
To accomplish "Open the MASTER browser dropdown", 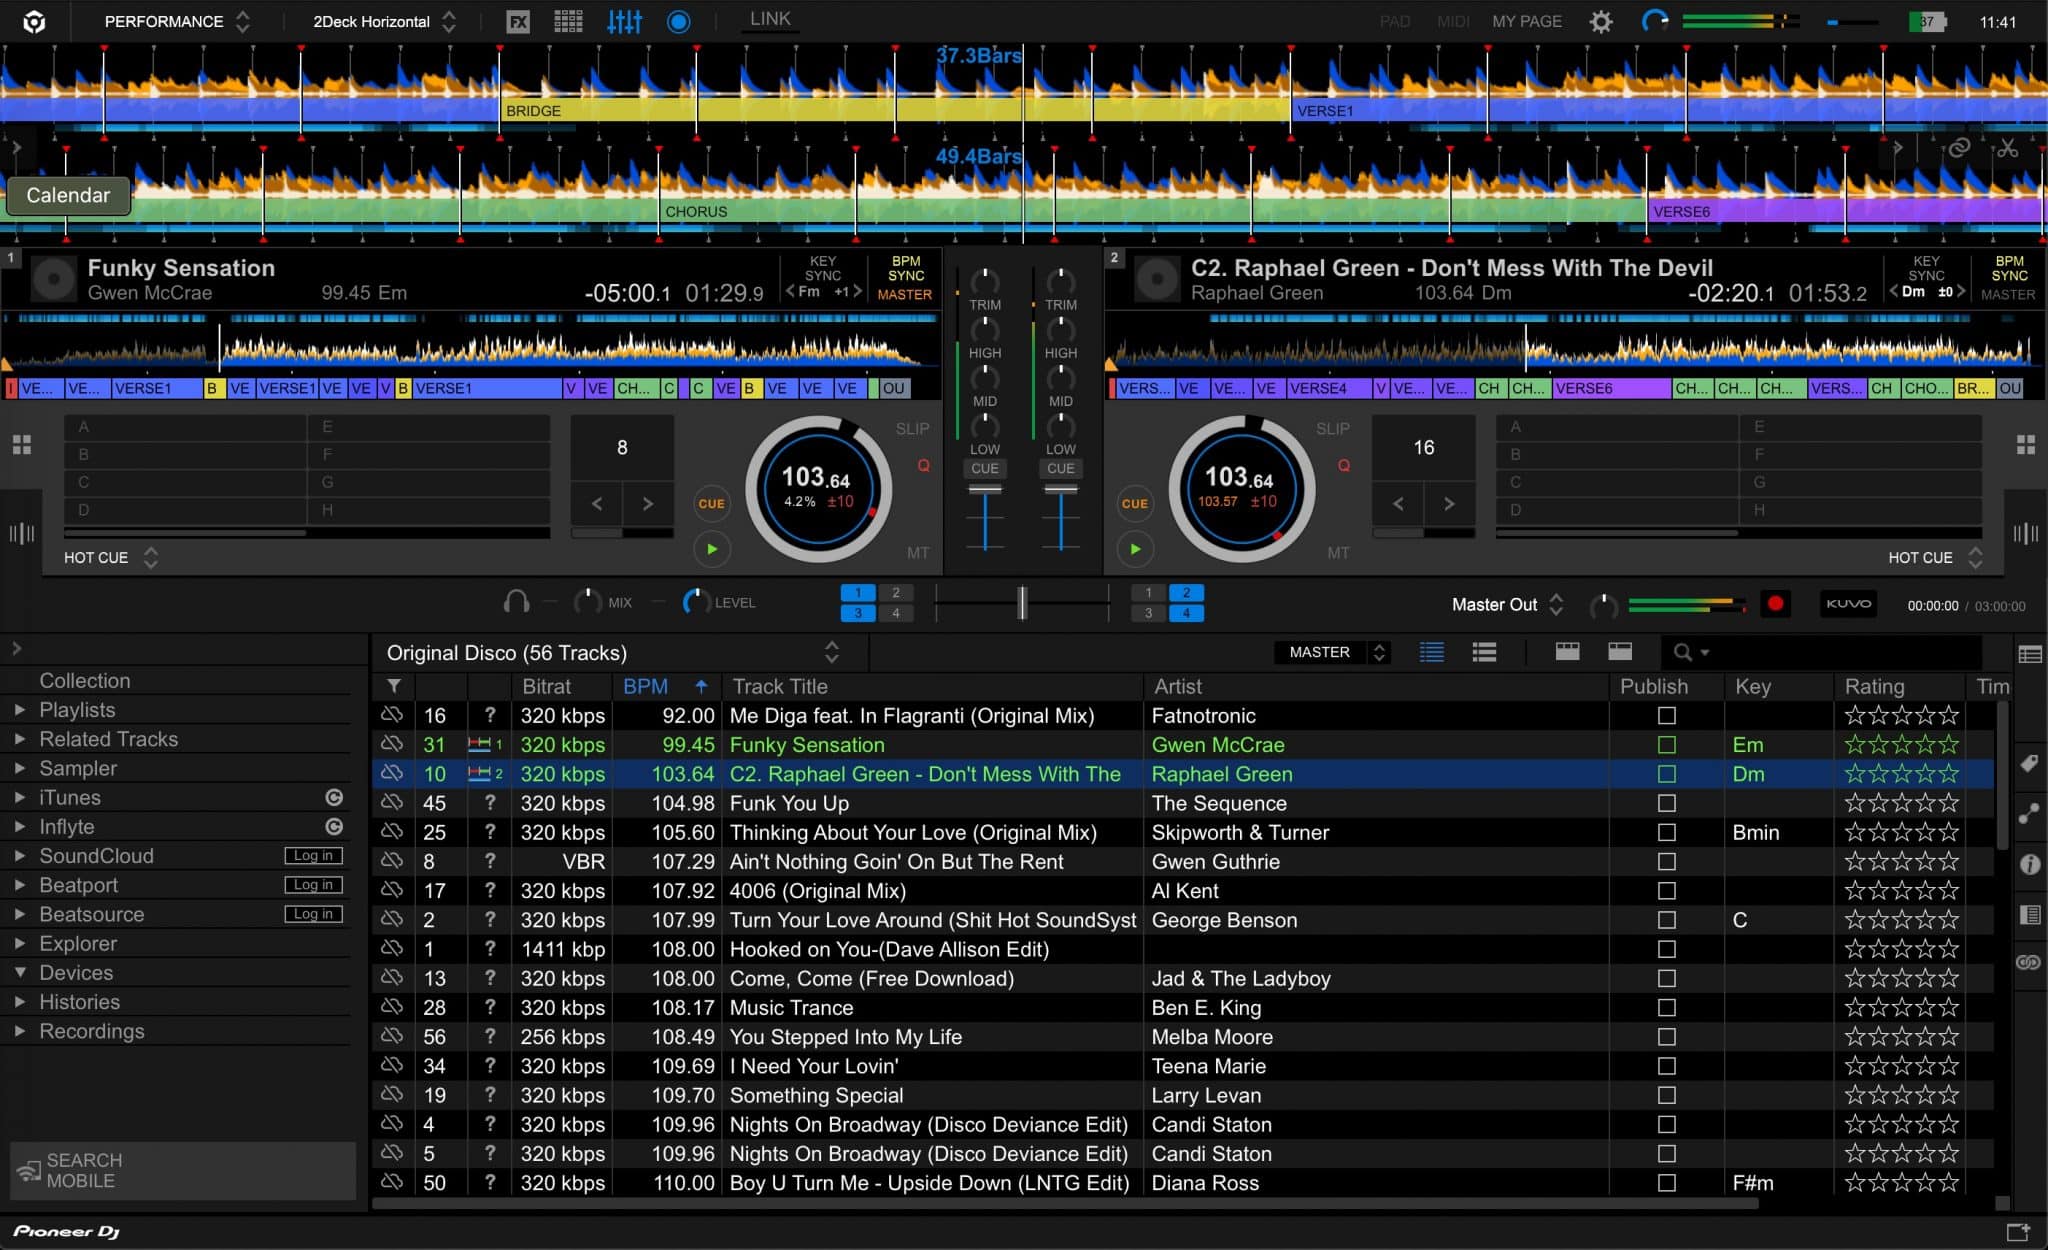I will tap(1330, 652).
